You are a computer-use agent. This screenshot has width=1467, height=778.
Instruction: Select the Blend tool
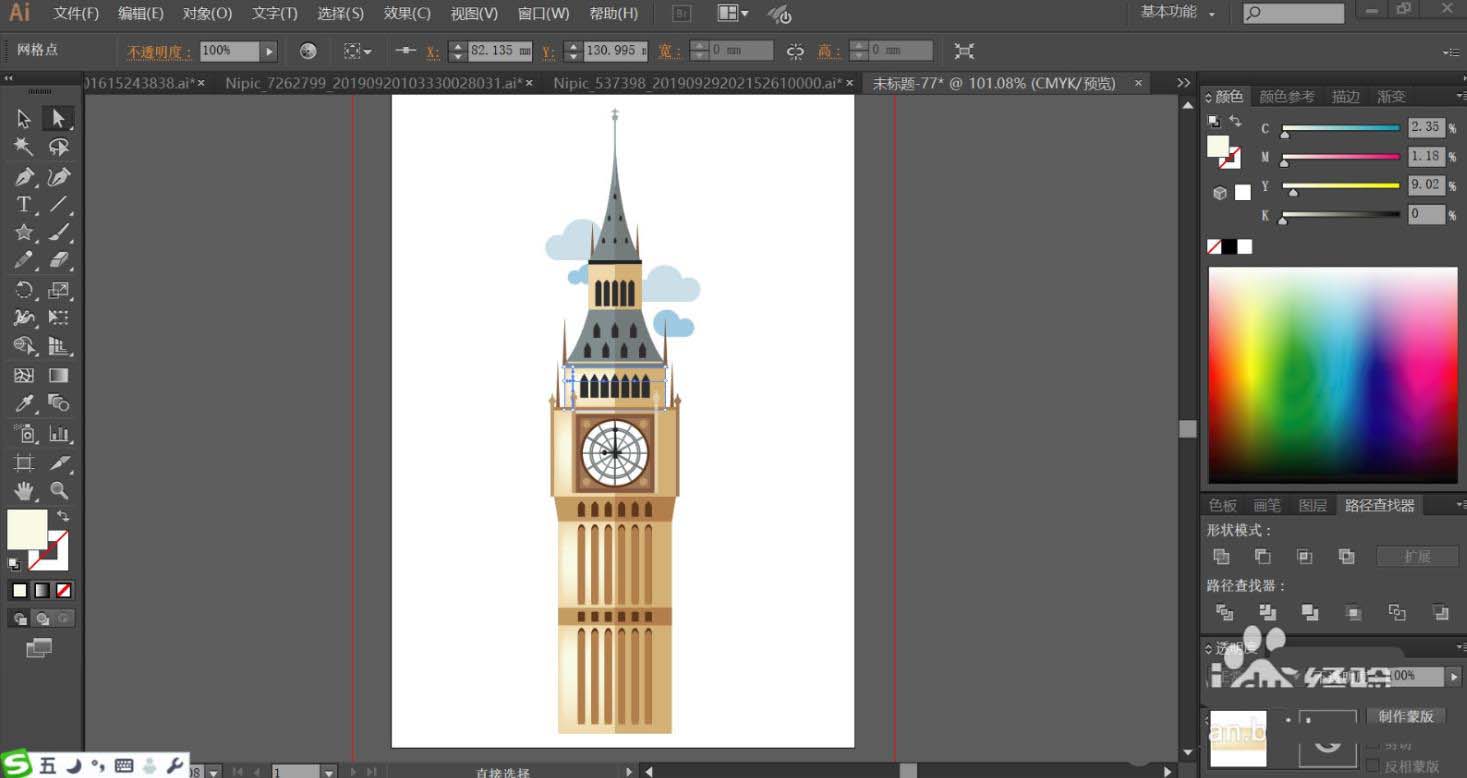58,403
